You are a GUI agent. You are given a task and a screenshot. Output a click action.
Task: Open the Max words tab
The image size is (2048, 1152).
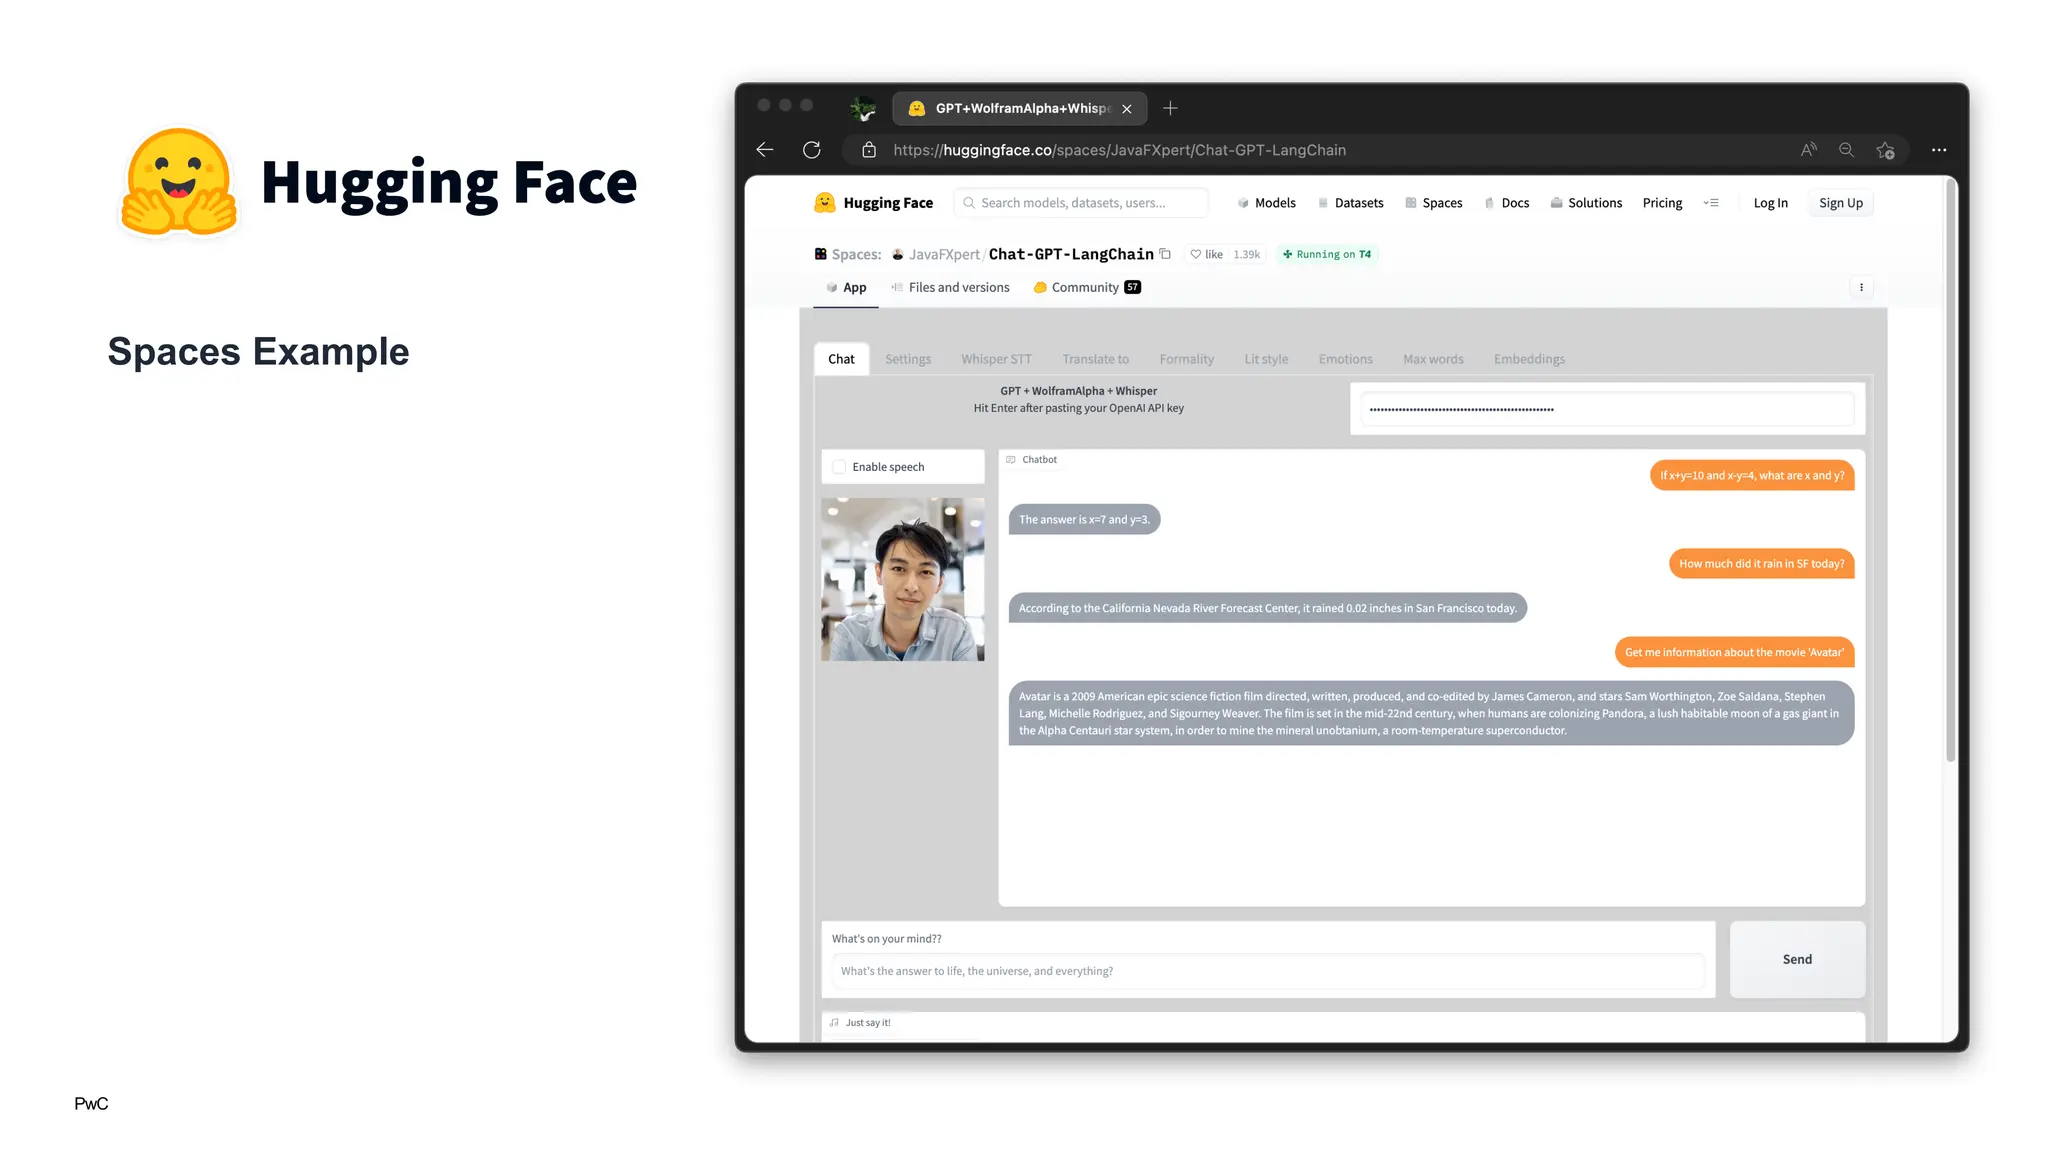[x=1433, y=359]
